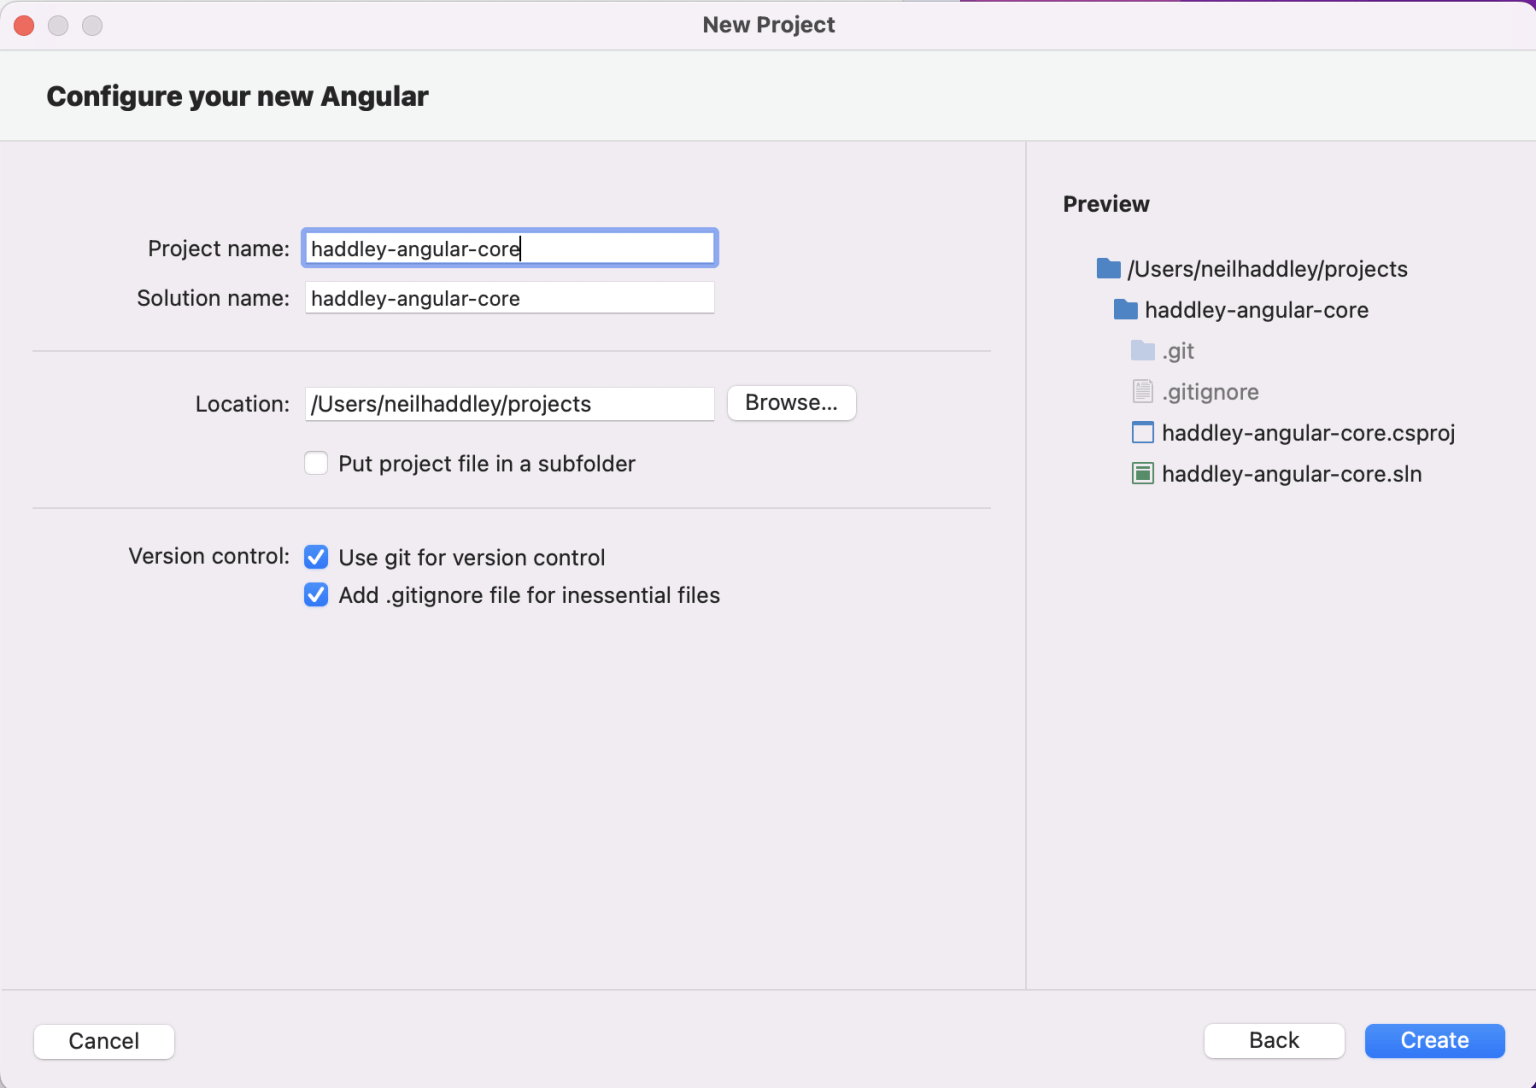The image size is (1536, 1088).
Task: Click the Location path field
Action: [509, 404]
